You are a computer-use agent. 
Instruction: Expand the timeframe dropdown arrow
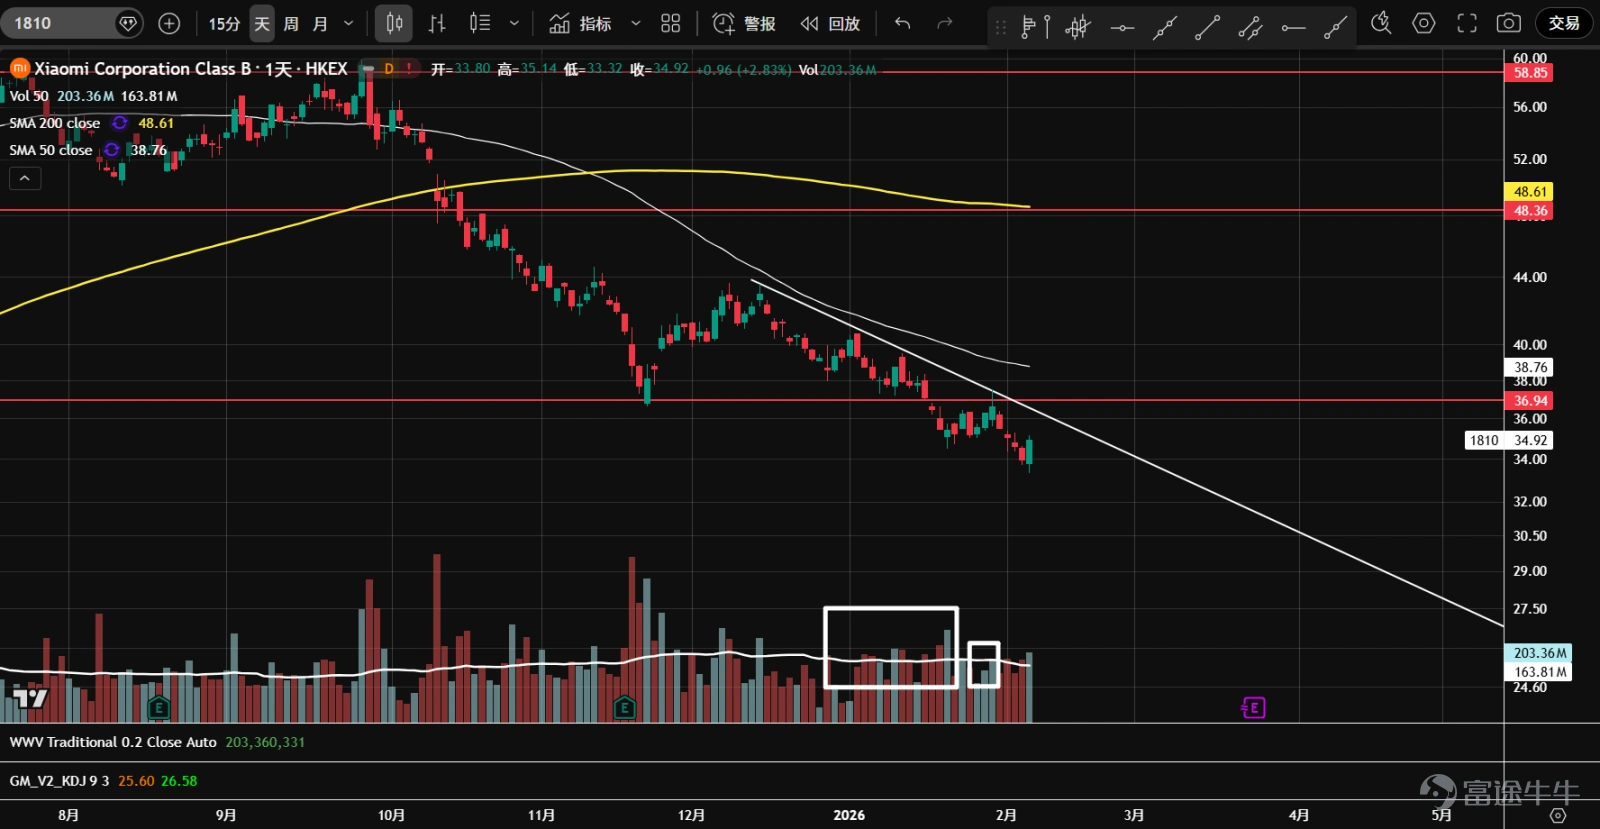(x=348, y=23)
